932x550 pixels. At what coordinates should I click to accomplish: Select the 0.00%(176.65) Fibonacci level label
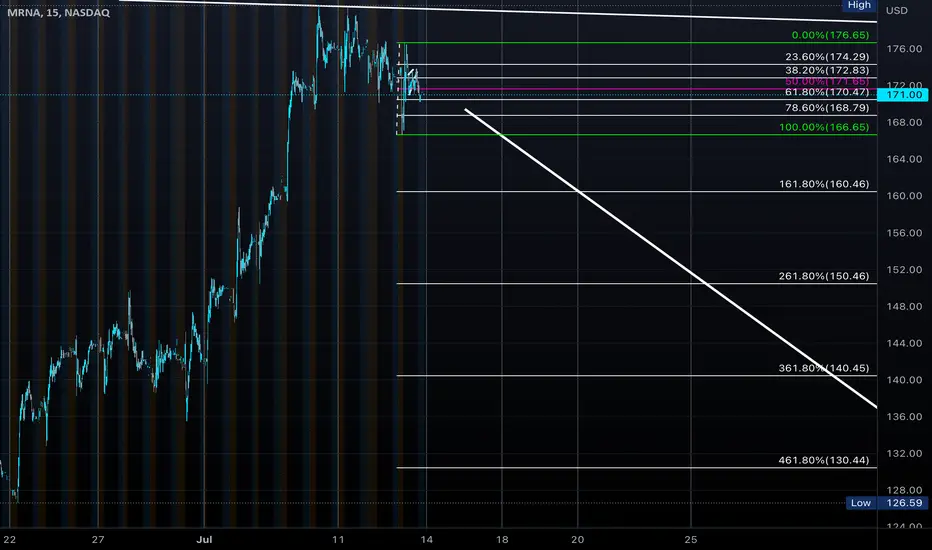(830, 35)
